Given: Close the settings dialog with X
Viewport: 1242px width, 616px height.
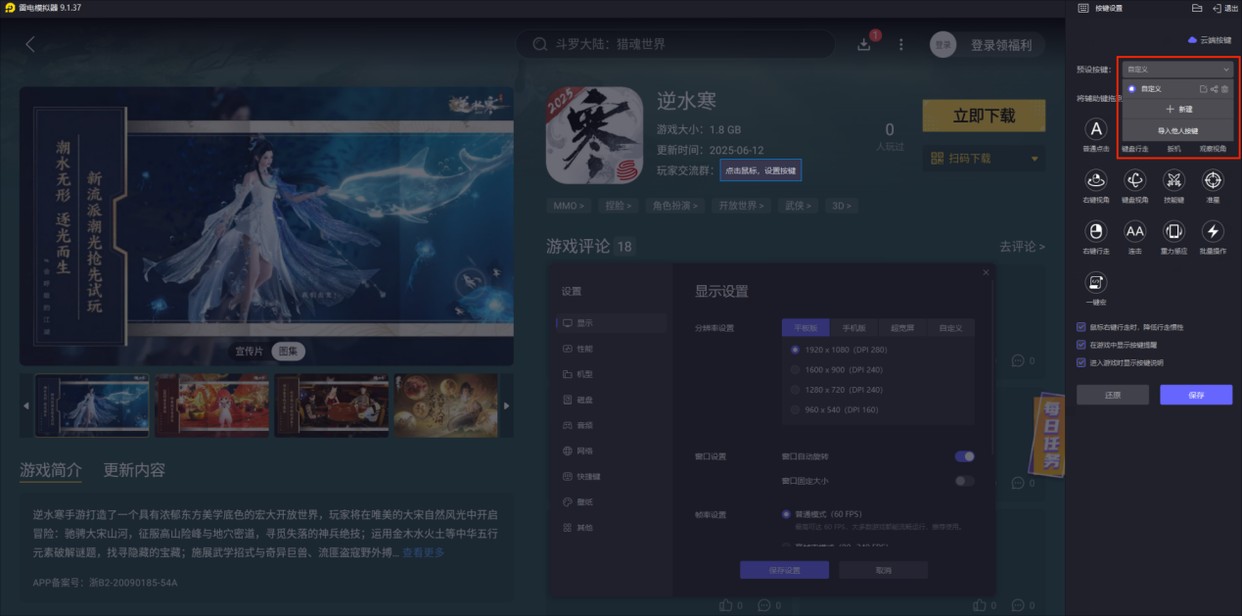Looking at the screenshot, I should tap(985, 272).
